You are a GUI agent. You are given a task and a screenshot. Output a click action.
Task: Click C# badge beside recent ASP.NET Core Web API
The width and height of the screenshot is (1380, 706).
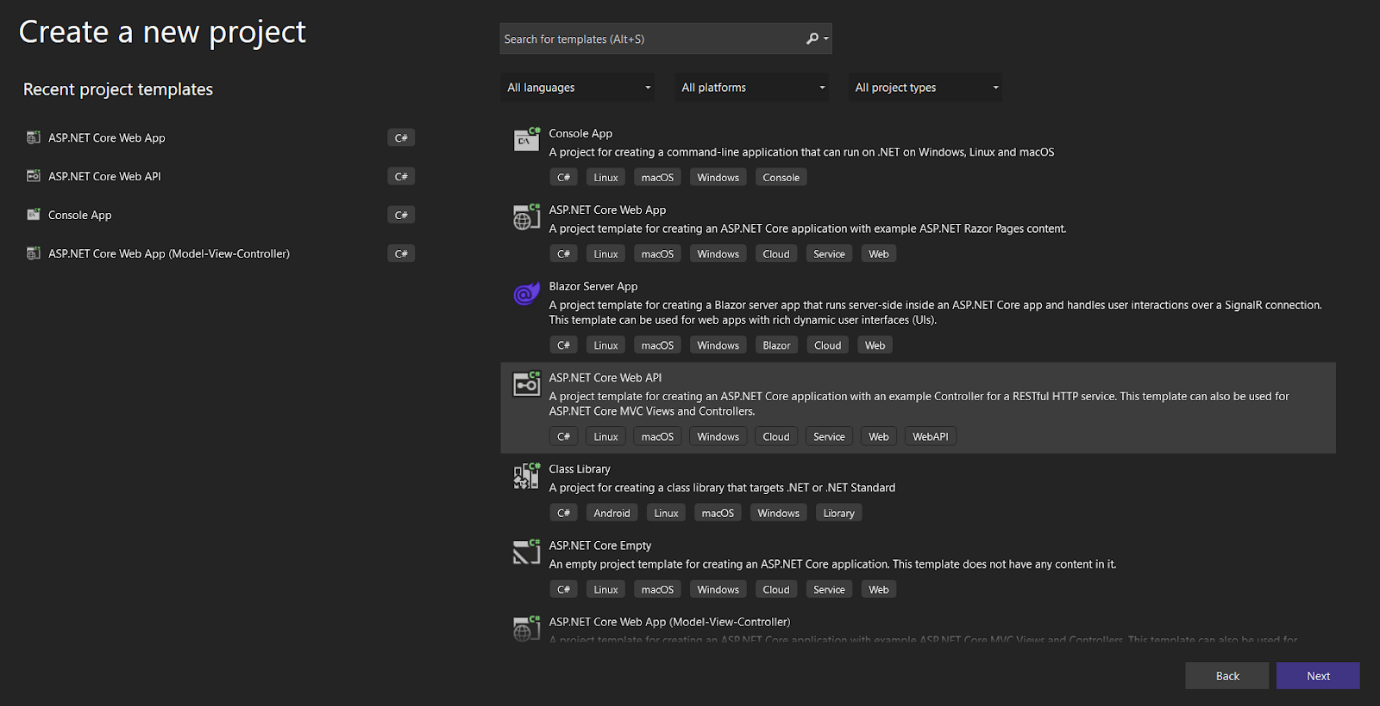pyautogui.click(x=401, y=176)
